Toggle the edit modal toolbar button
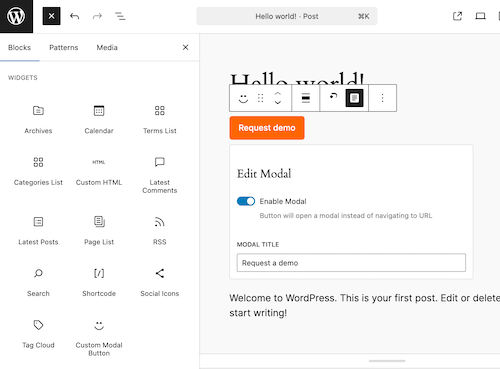Image resolution: width=500 pixels, height=369 pixels. pyautogui.click(x=354, y=98)
